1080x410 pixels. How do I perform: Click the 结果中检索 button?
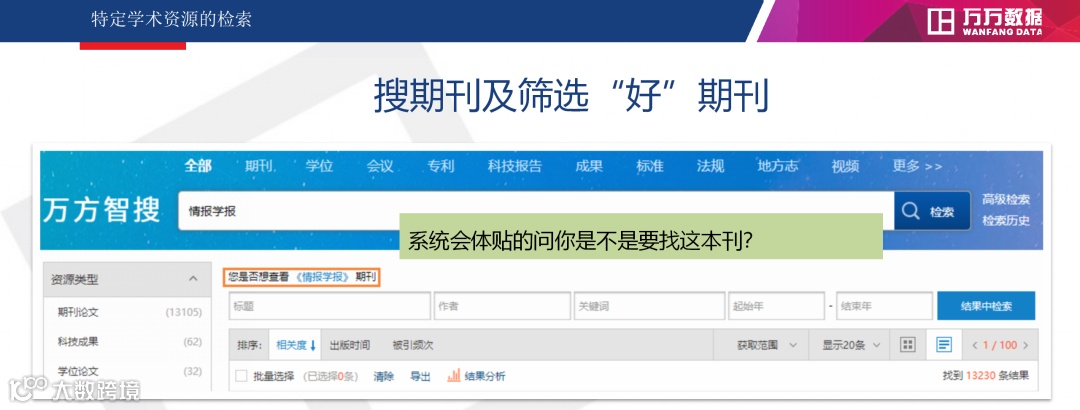[x=986, y=306]
